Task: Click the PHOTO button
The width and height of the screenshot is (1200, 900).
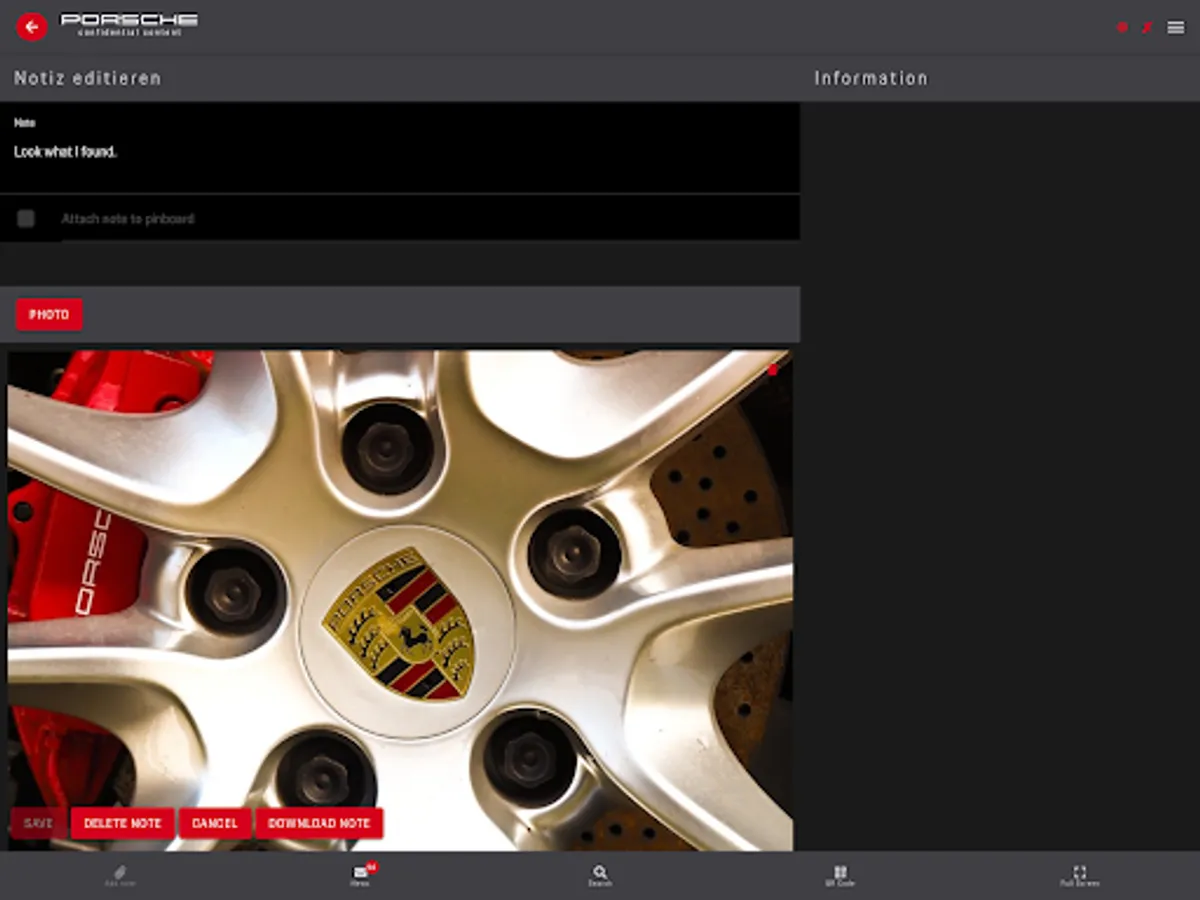Action: 49,314
